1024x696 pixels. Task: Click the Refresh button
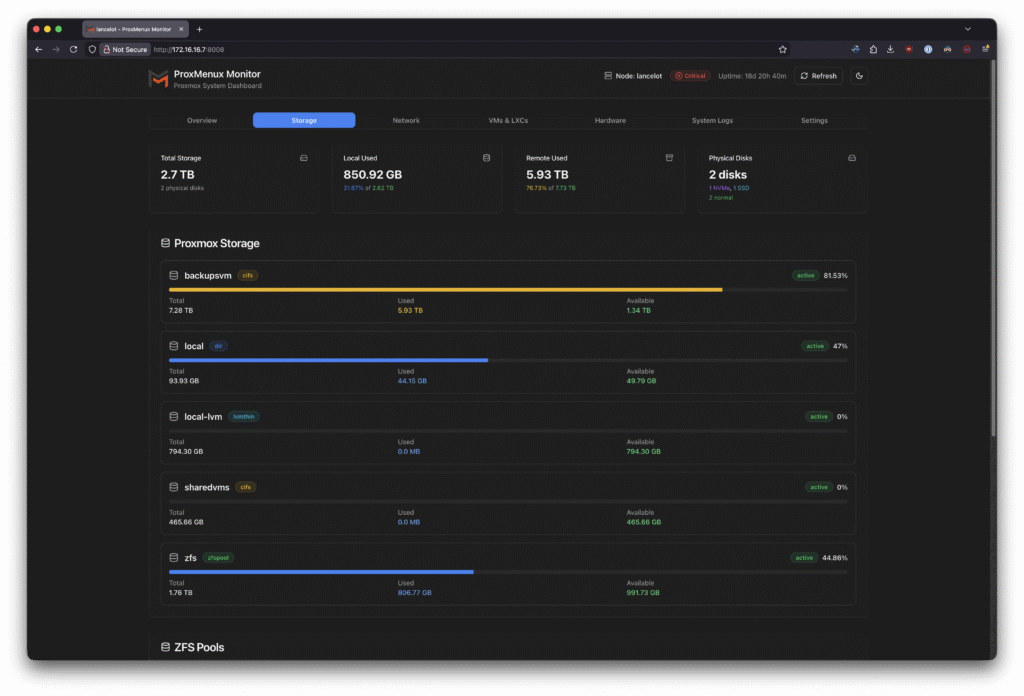[818, 76]
